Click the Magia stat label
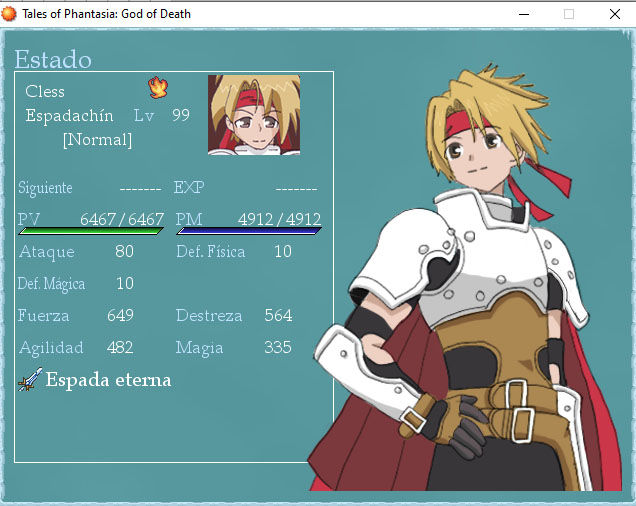636x506 pixels. tap(200, 348)
